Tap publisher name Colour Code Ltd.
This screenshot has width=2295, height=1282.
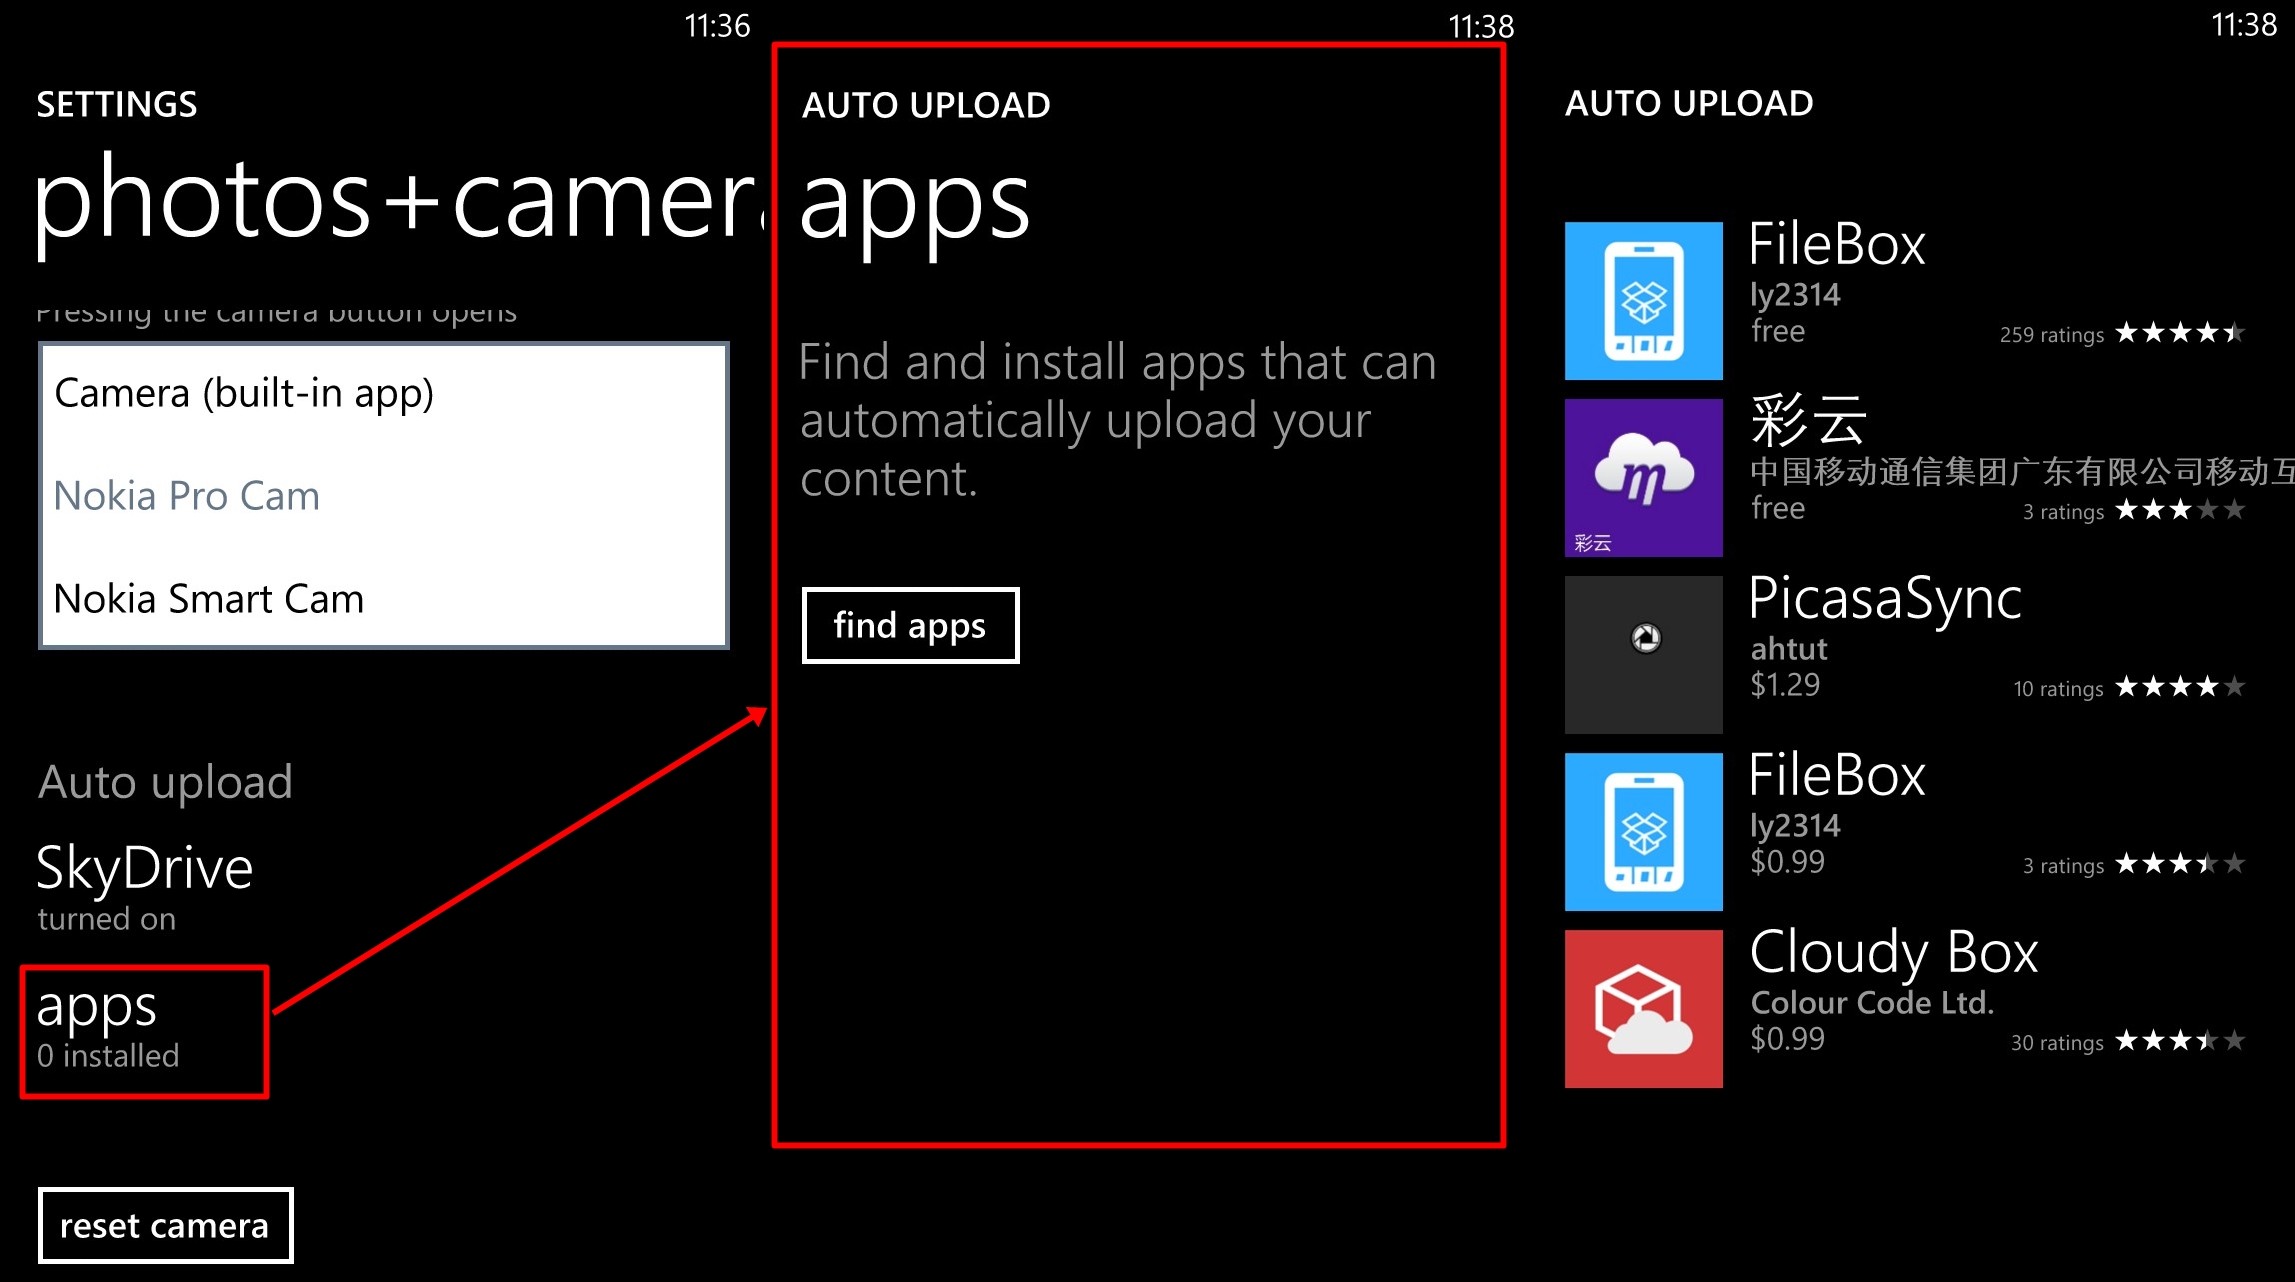coord(1872,1002)
